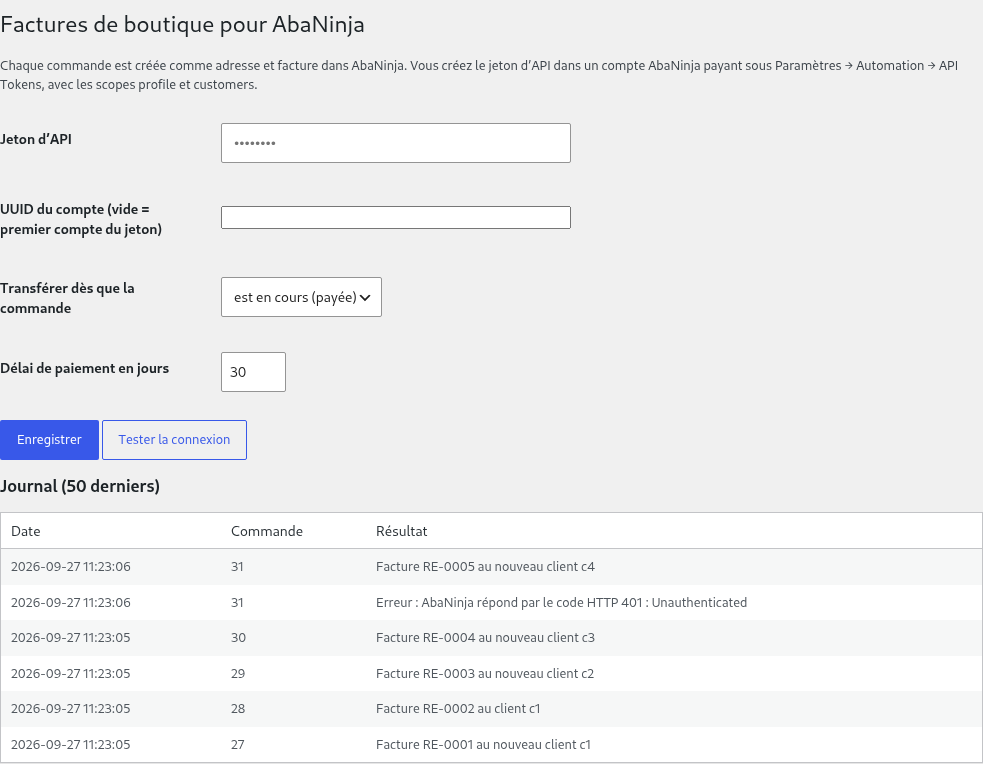Click order number 31 in the error row
Screen dimensions: 983x764
[237, 602]
